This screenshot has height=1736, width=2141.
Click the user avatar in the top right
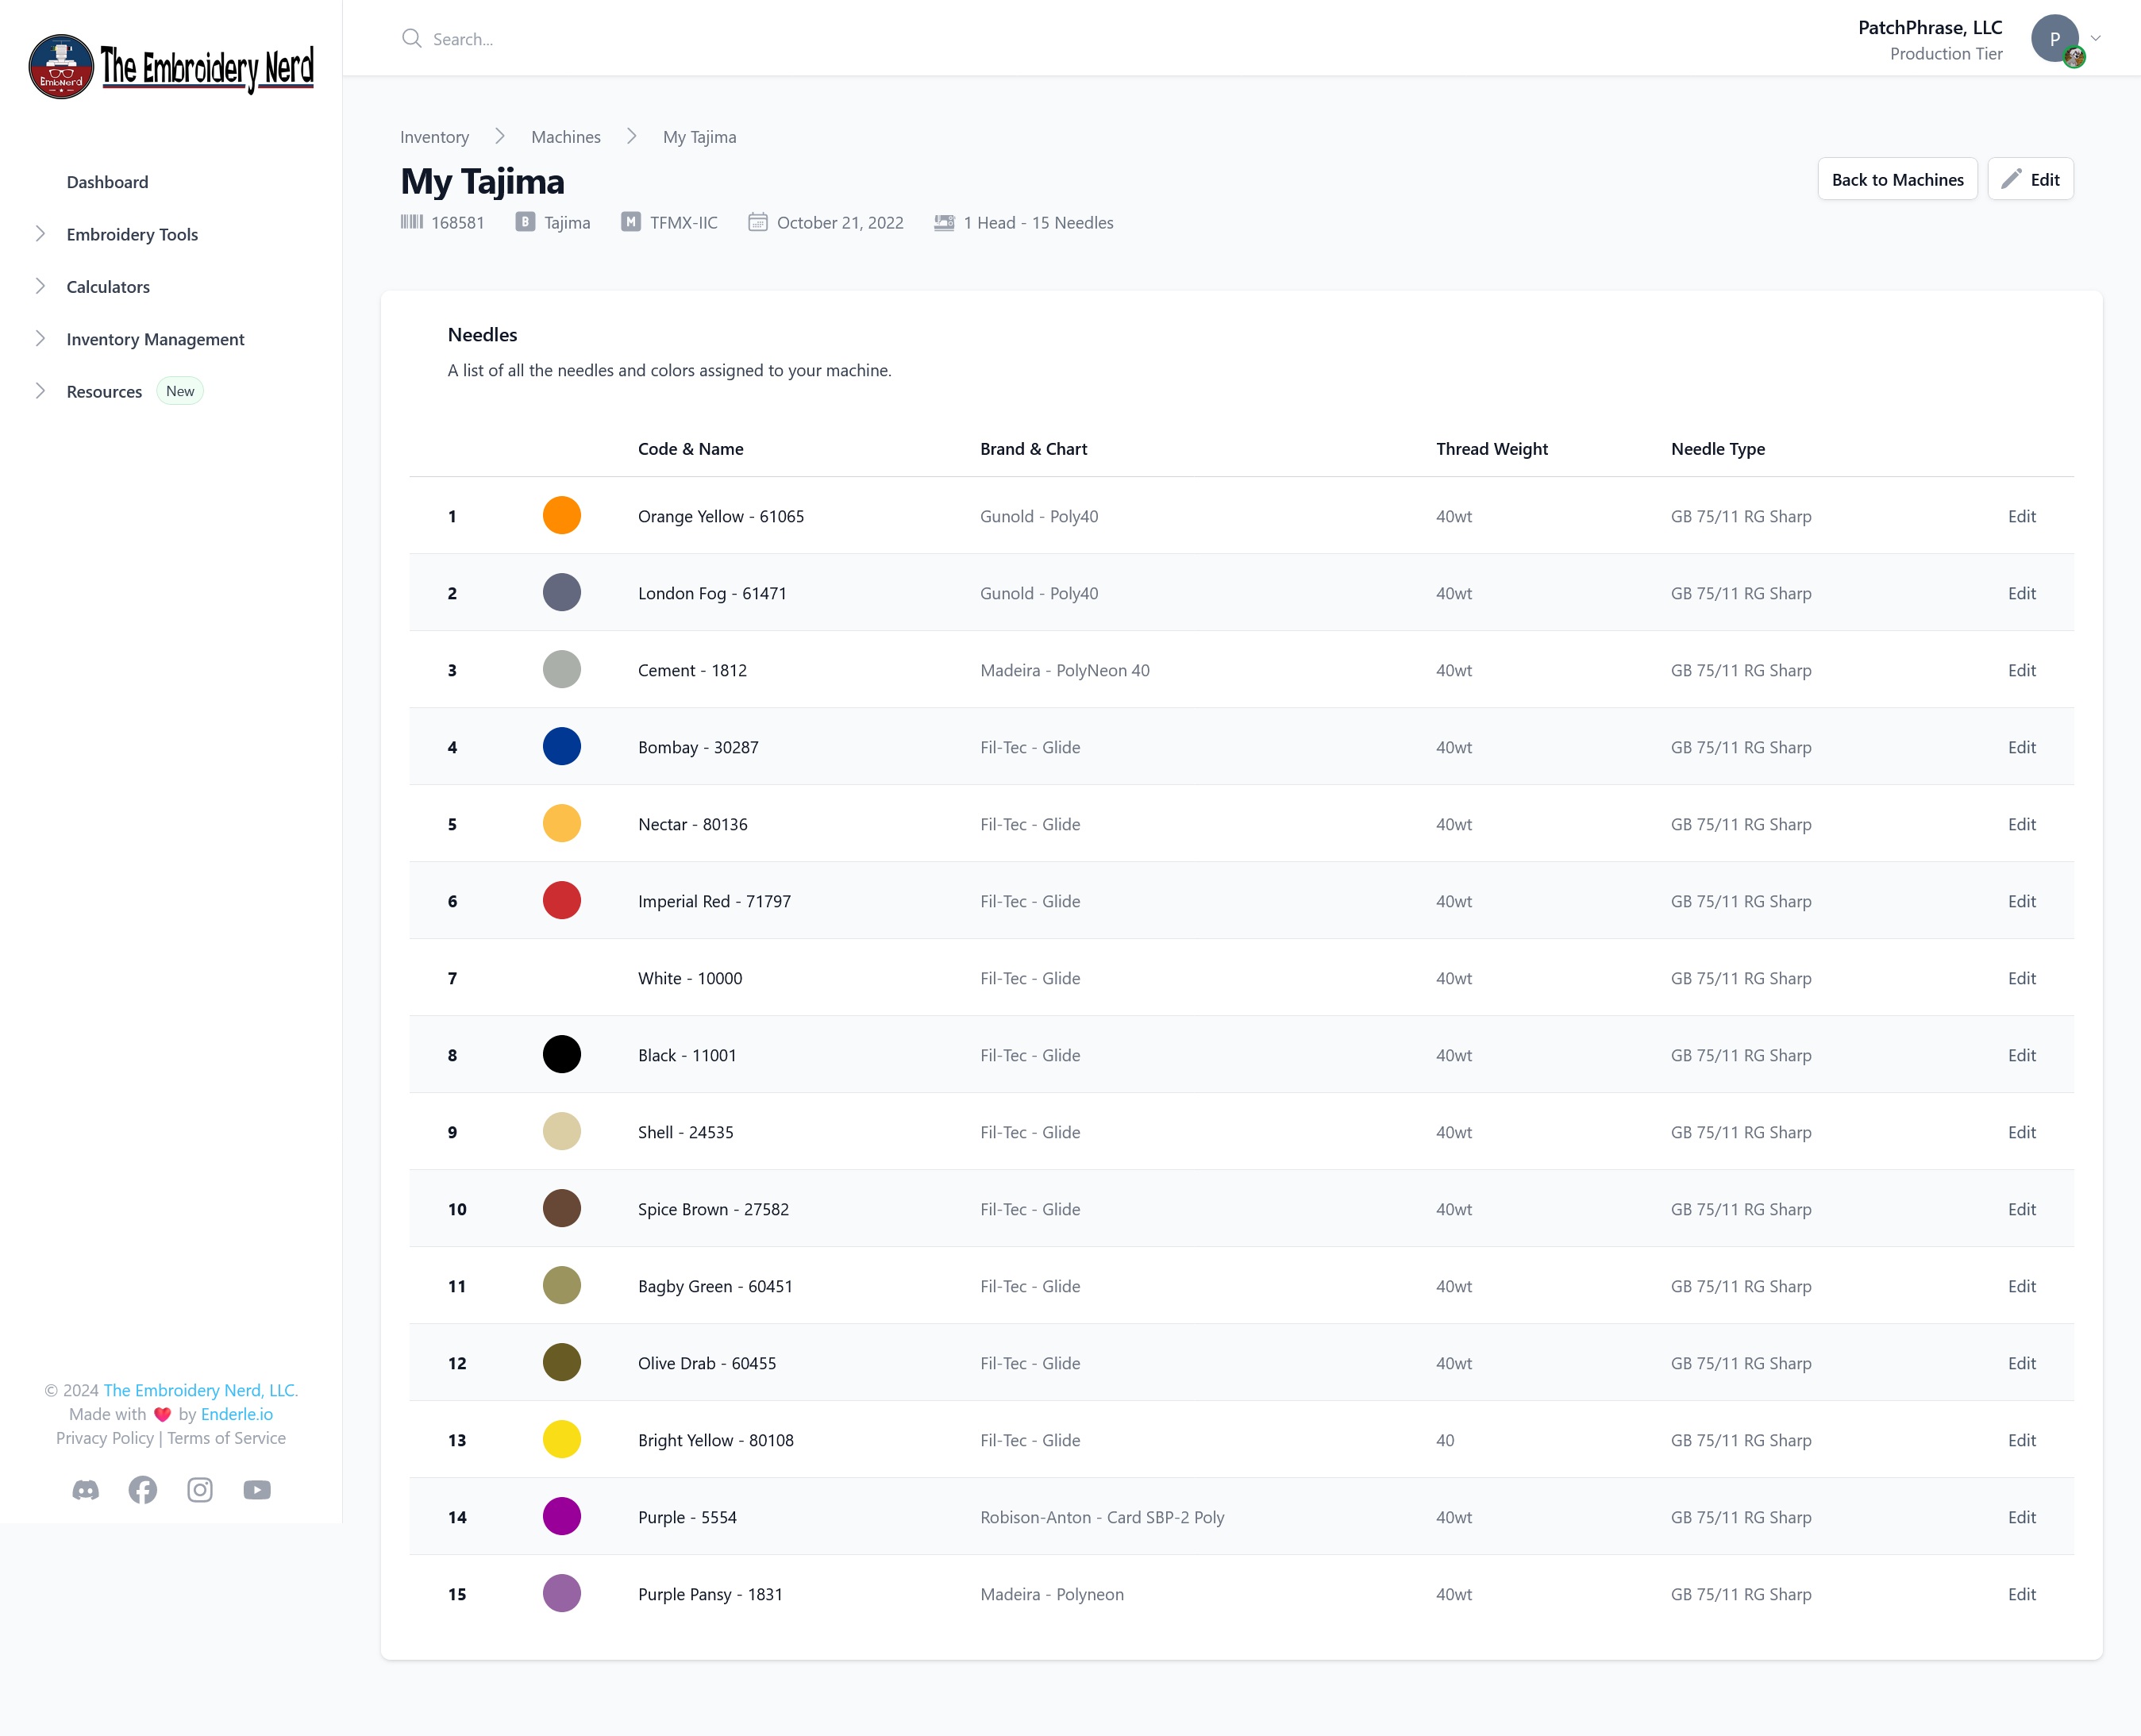(2055, 40)
